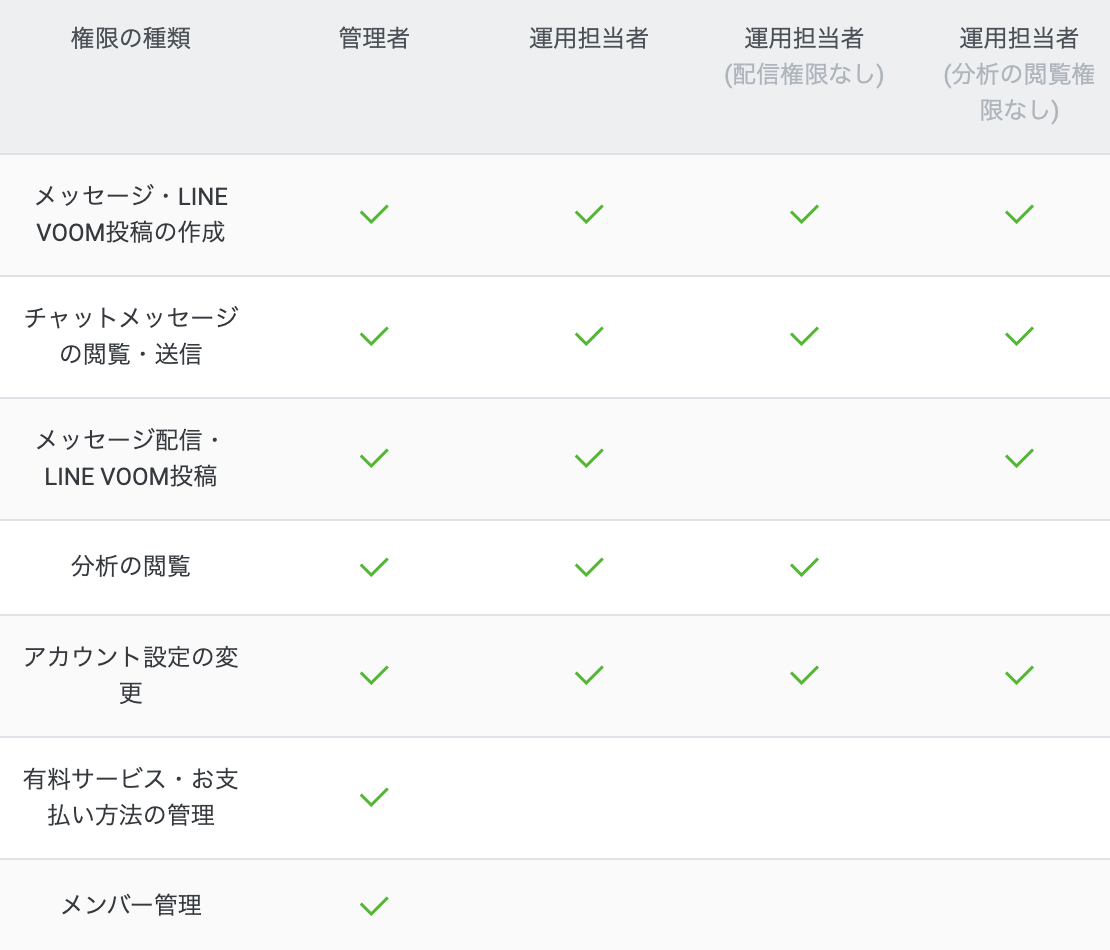Click 運用担当者 checkmark in 分析の閲覧 row
Screen dimensions: 1110x950
(589, 567)
